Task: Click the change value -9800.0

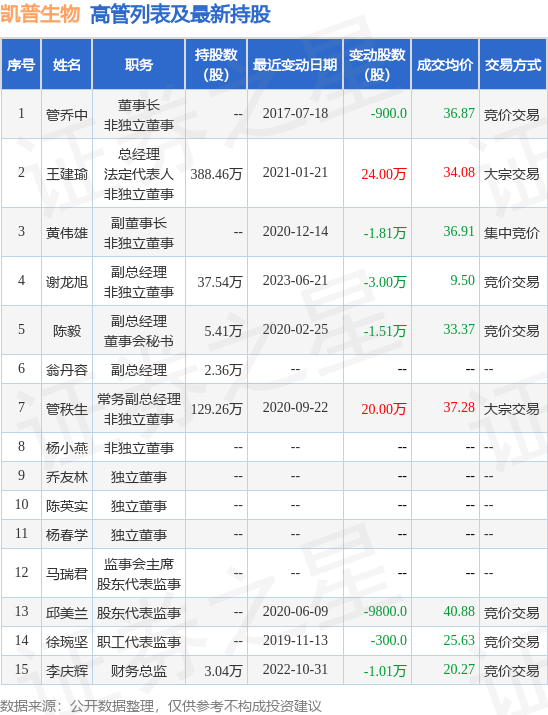Action: click(385, 611)
